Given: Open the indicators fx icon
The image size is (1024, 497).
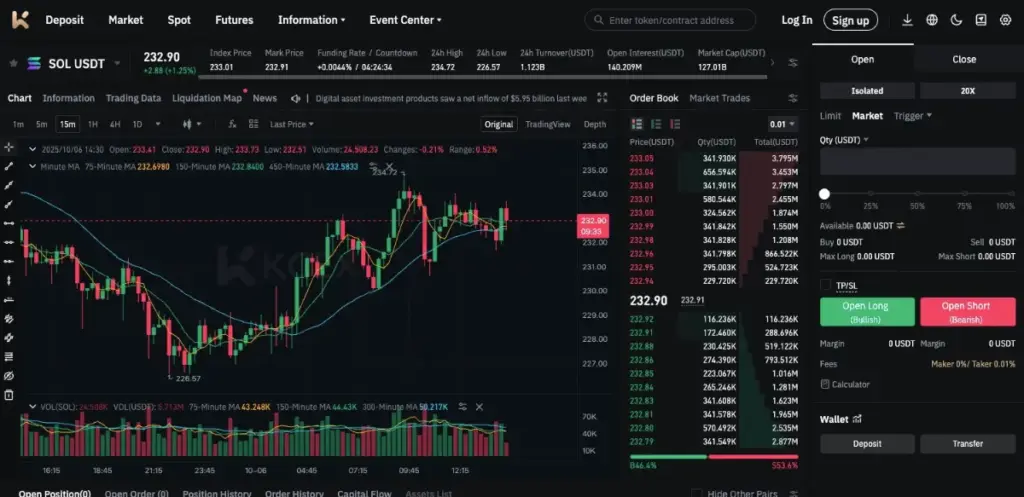Looking at the screenshot, I should click(232, 124).
